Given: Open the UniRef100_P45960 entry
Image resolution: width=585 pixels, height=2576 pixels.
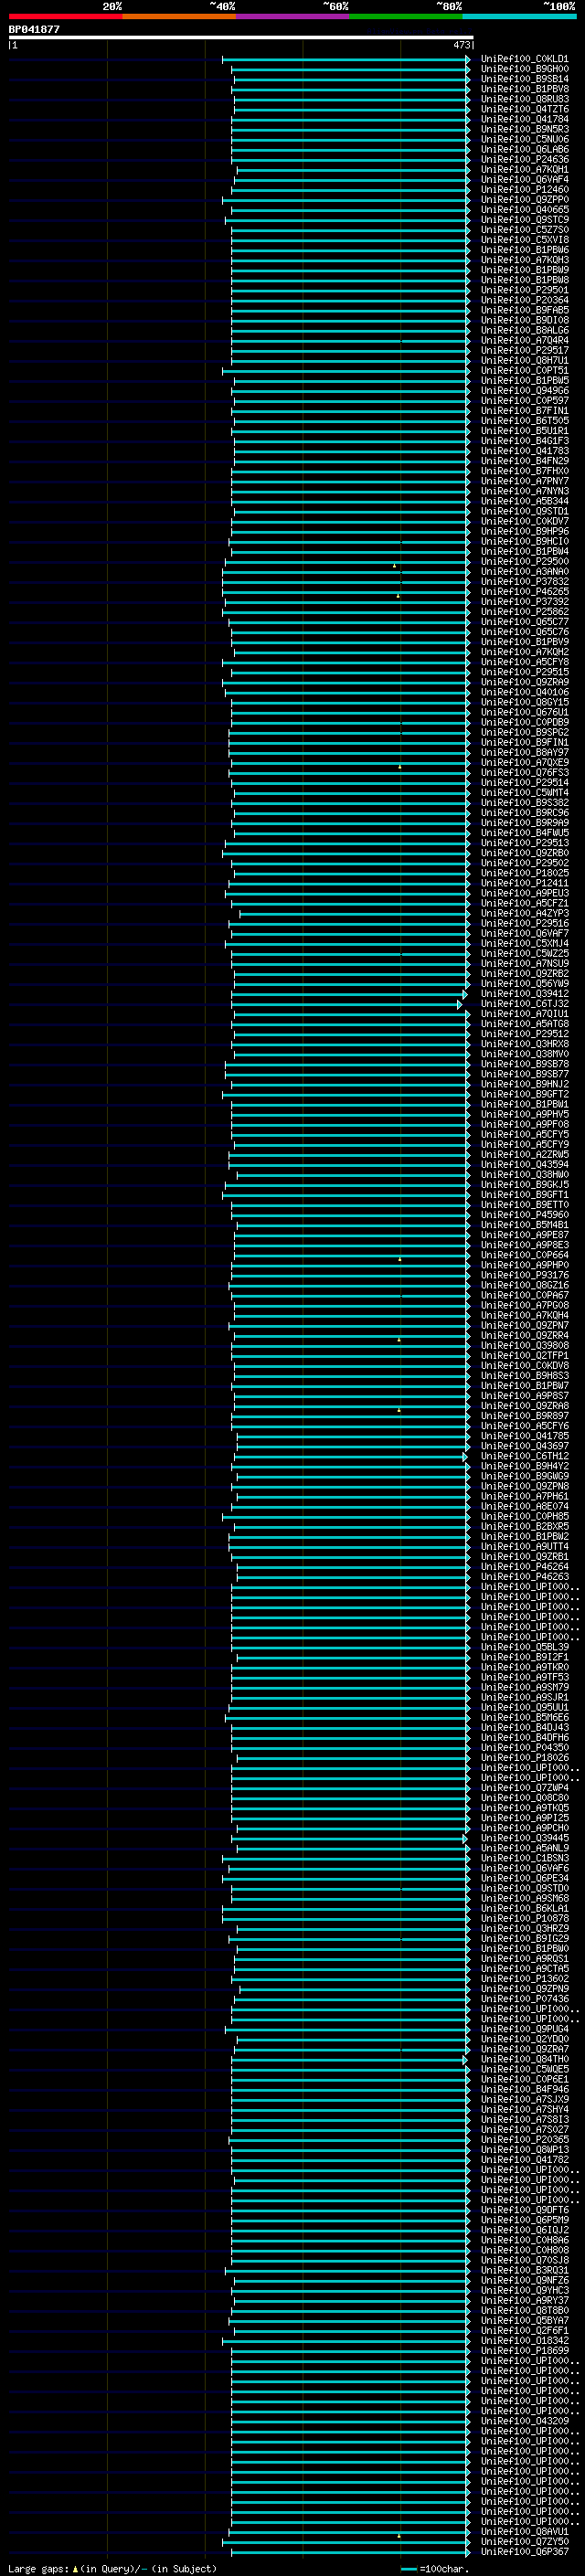Looking at the screenshot, I should tap(525, 1215).
